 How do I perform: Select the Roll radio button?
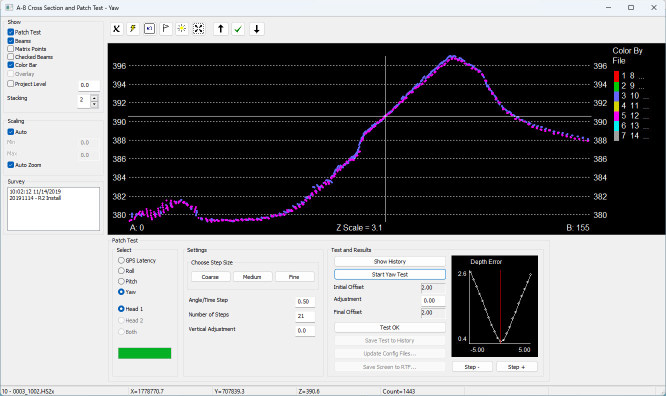tap(121, 271)
